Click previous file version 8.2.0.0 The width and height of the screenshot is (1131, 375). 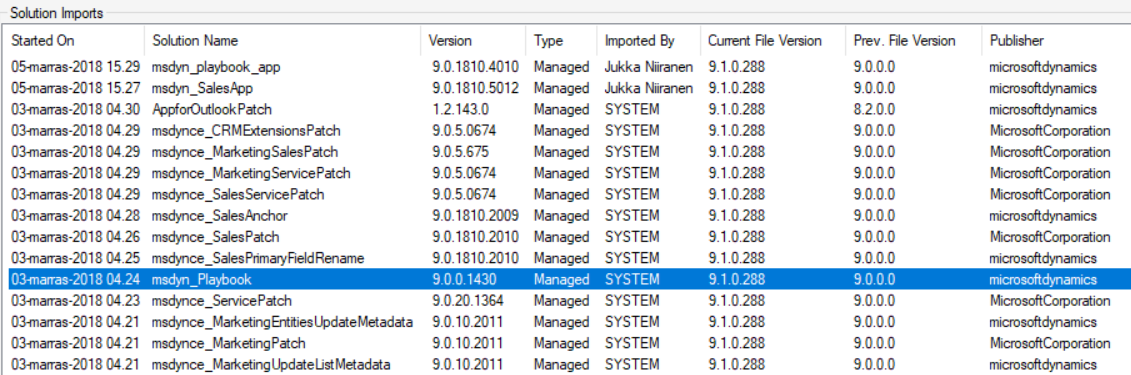874,110
